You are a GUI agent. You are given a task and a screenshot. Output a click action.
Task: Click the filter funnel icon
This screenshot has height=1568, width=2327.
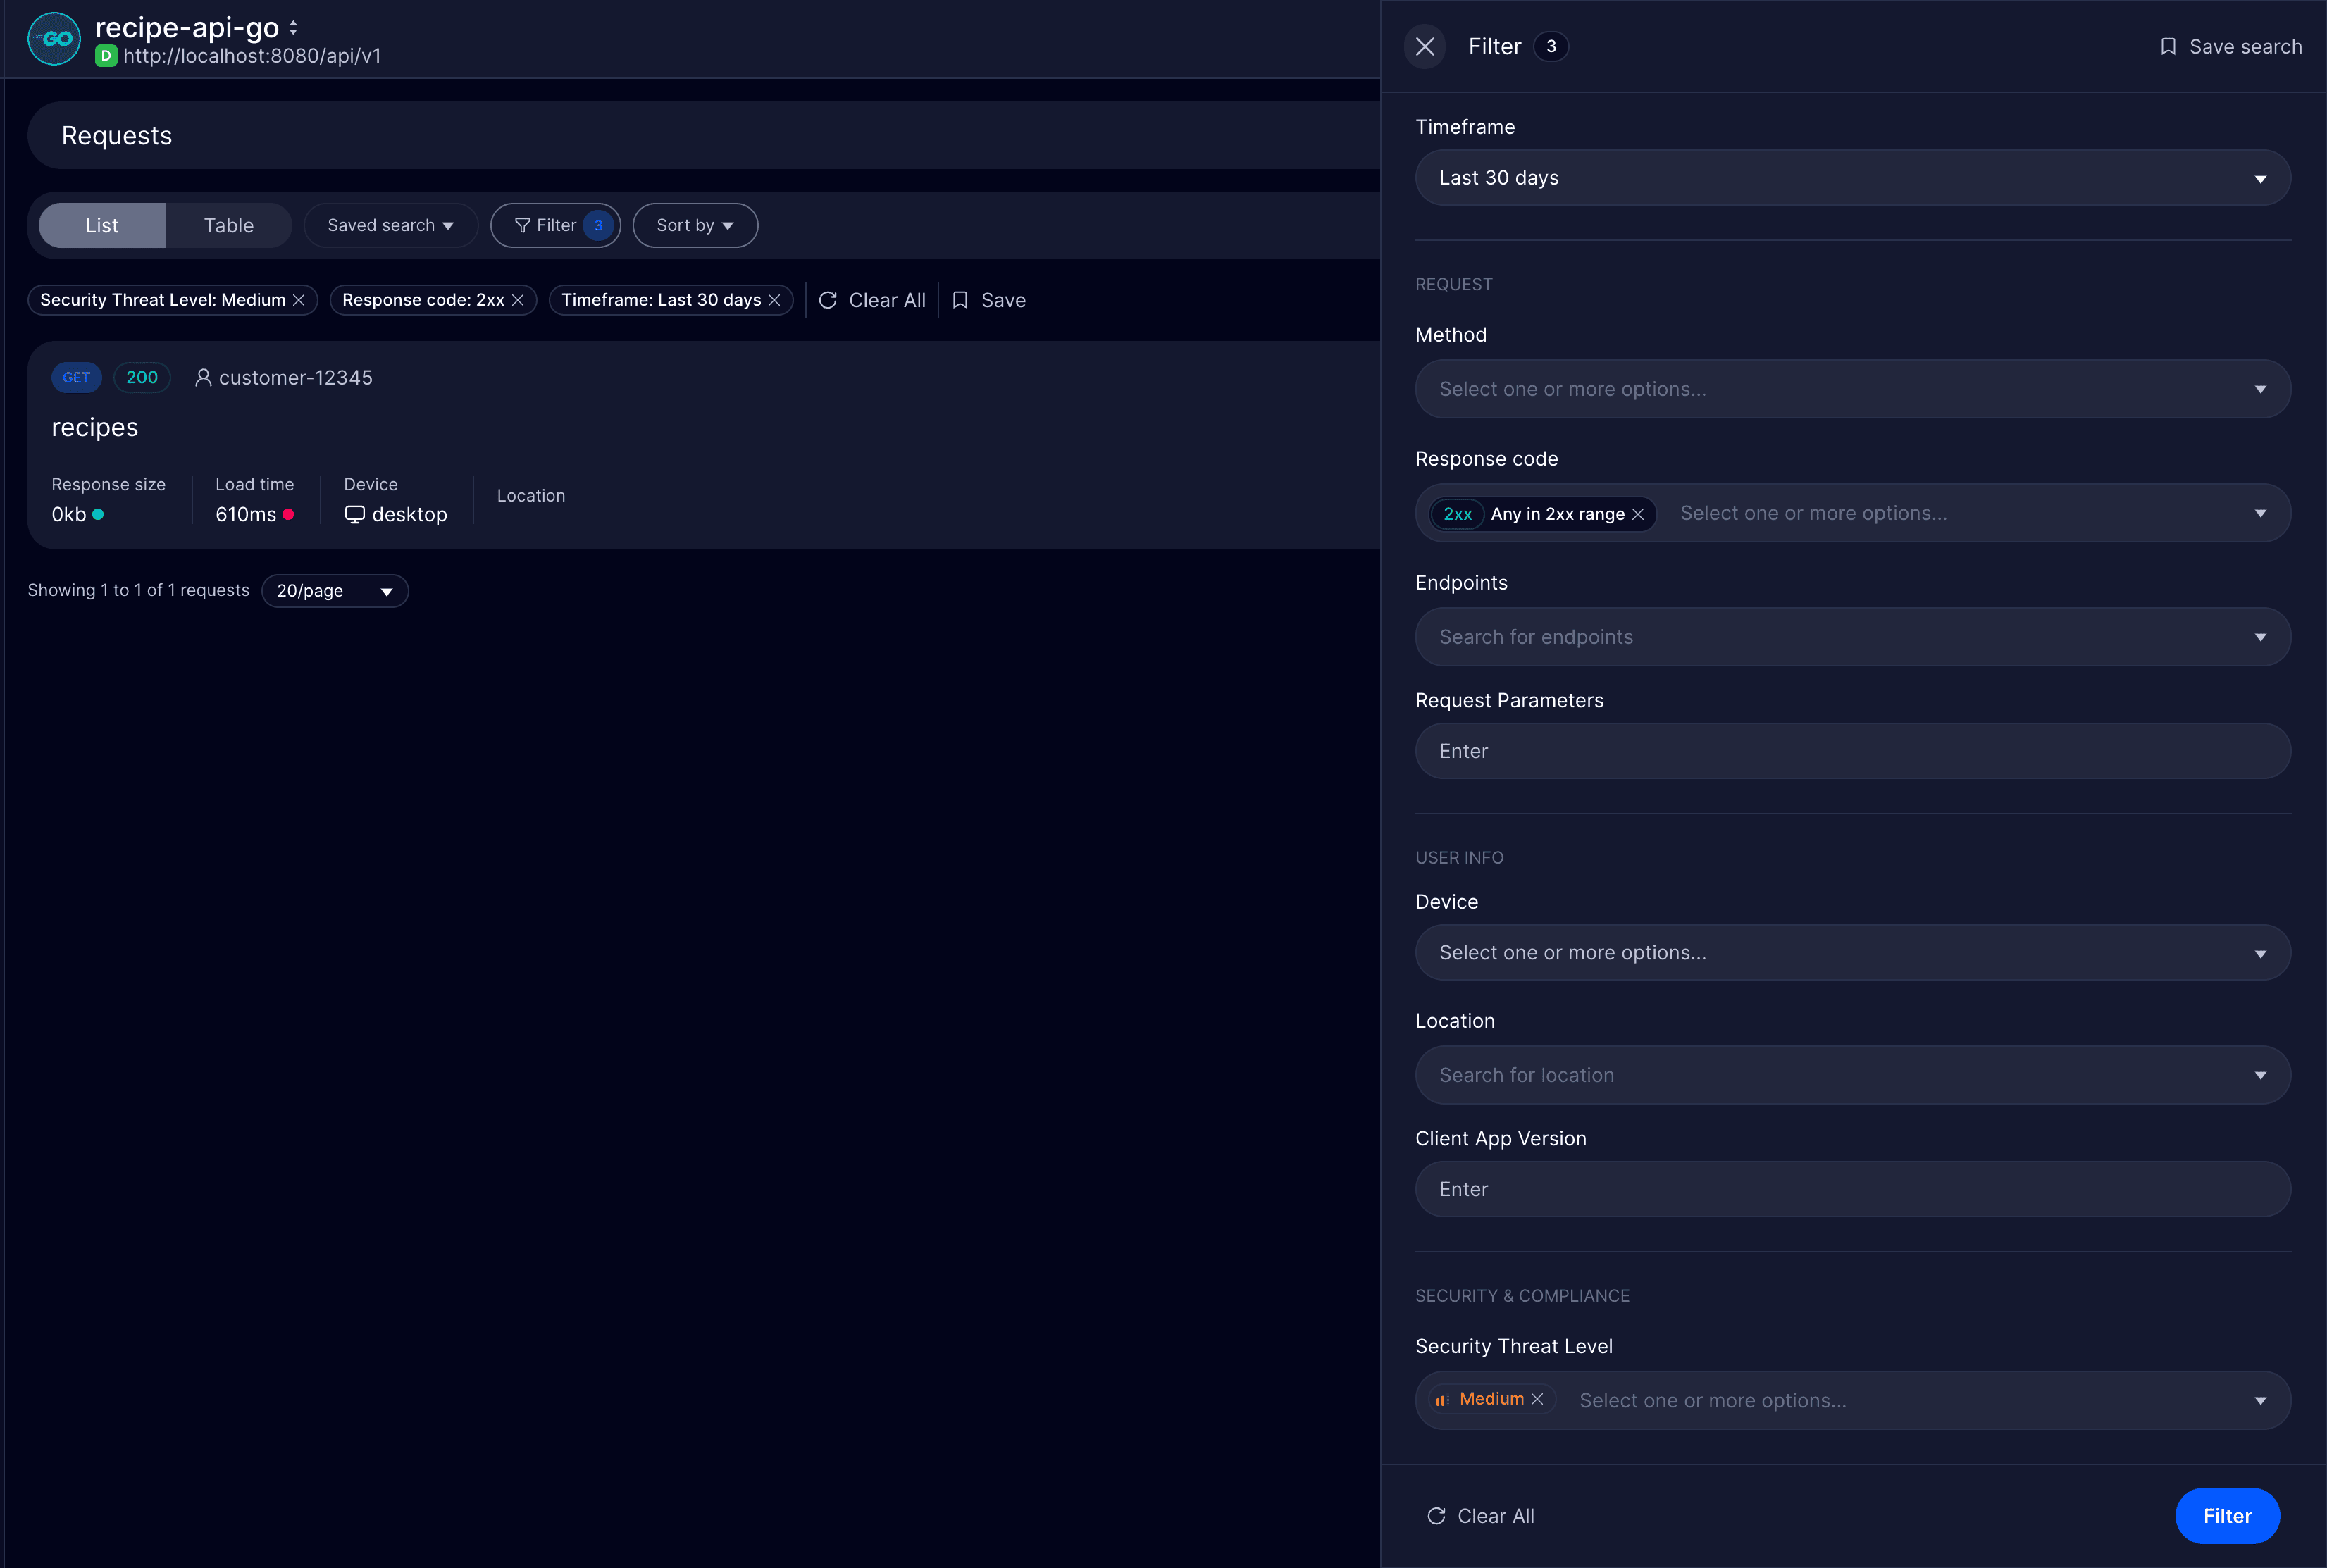(x=524, y=225)
